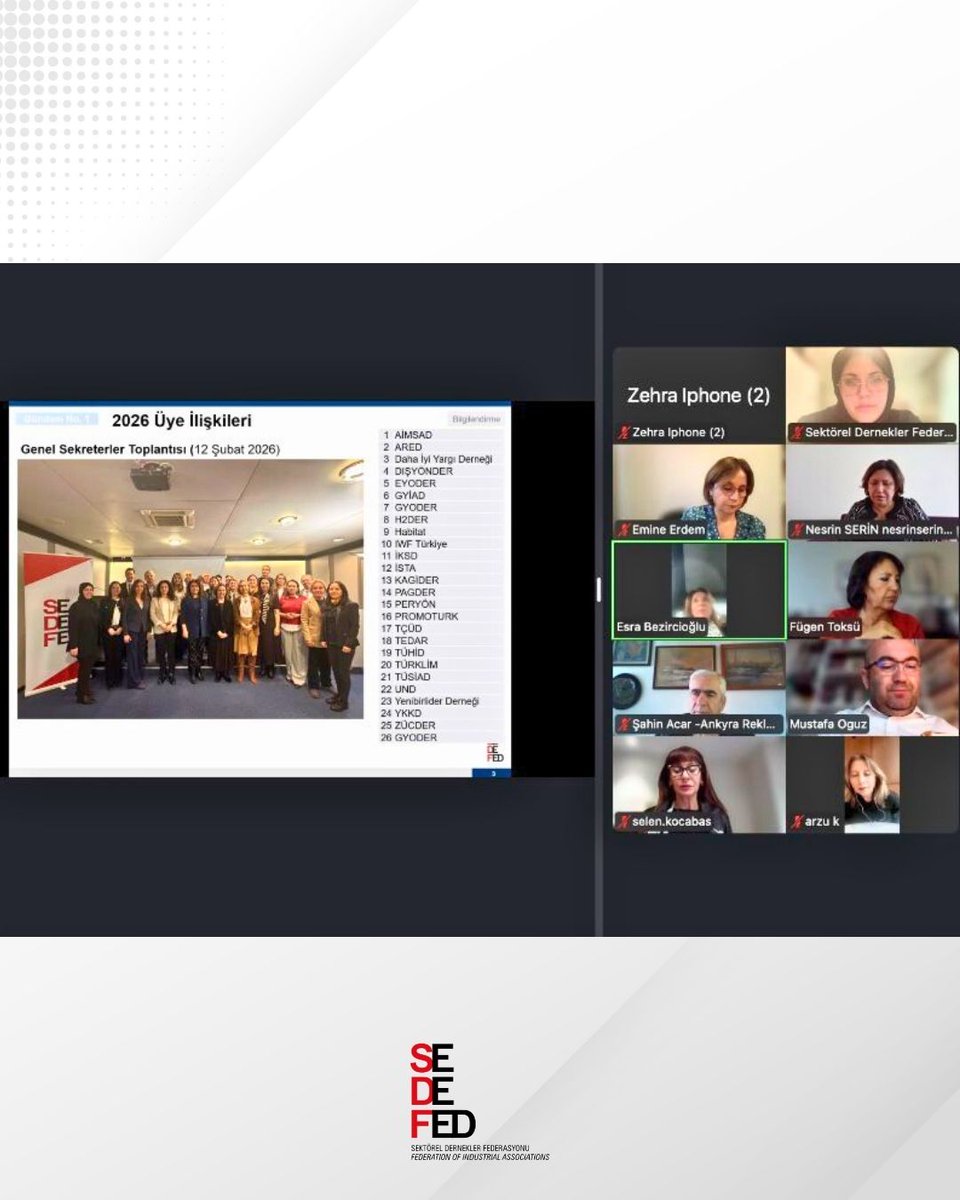The image size is (960, 1200).
Task: Select Zehra Iphone (2) participant tile
Action: pos(699,395)
